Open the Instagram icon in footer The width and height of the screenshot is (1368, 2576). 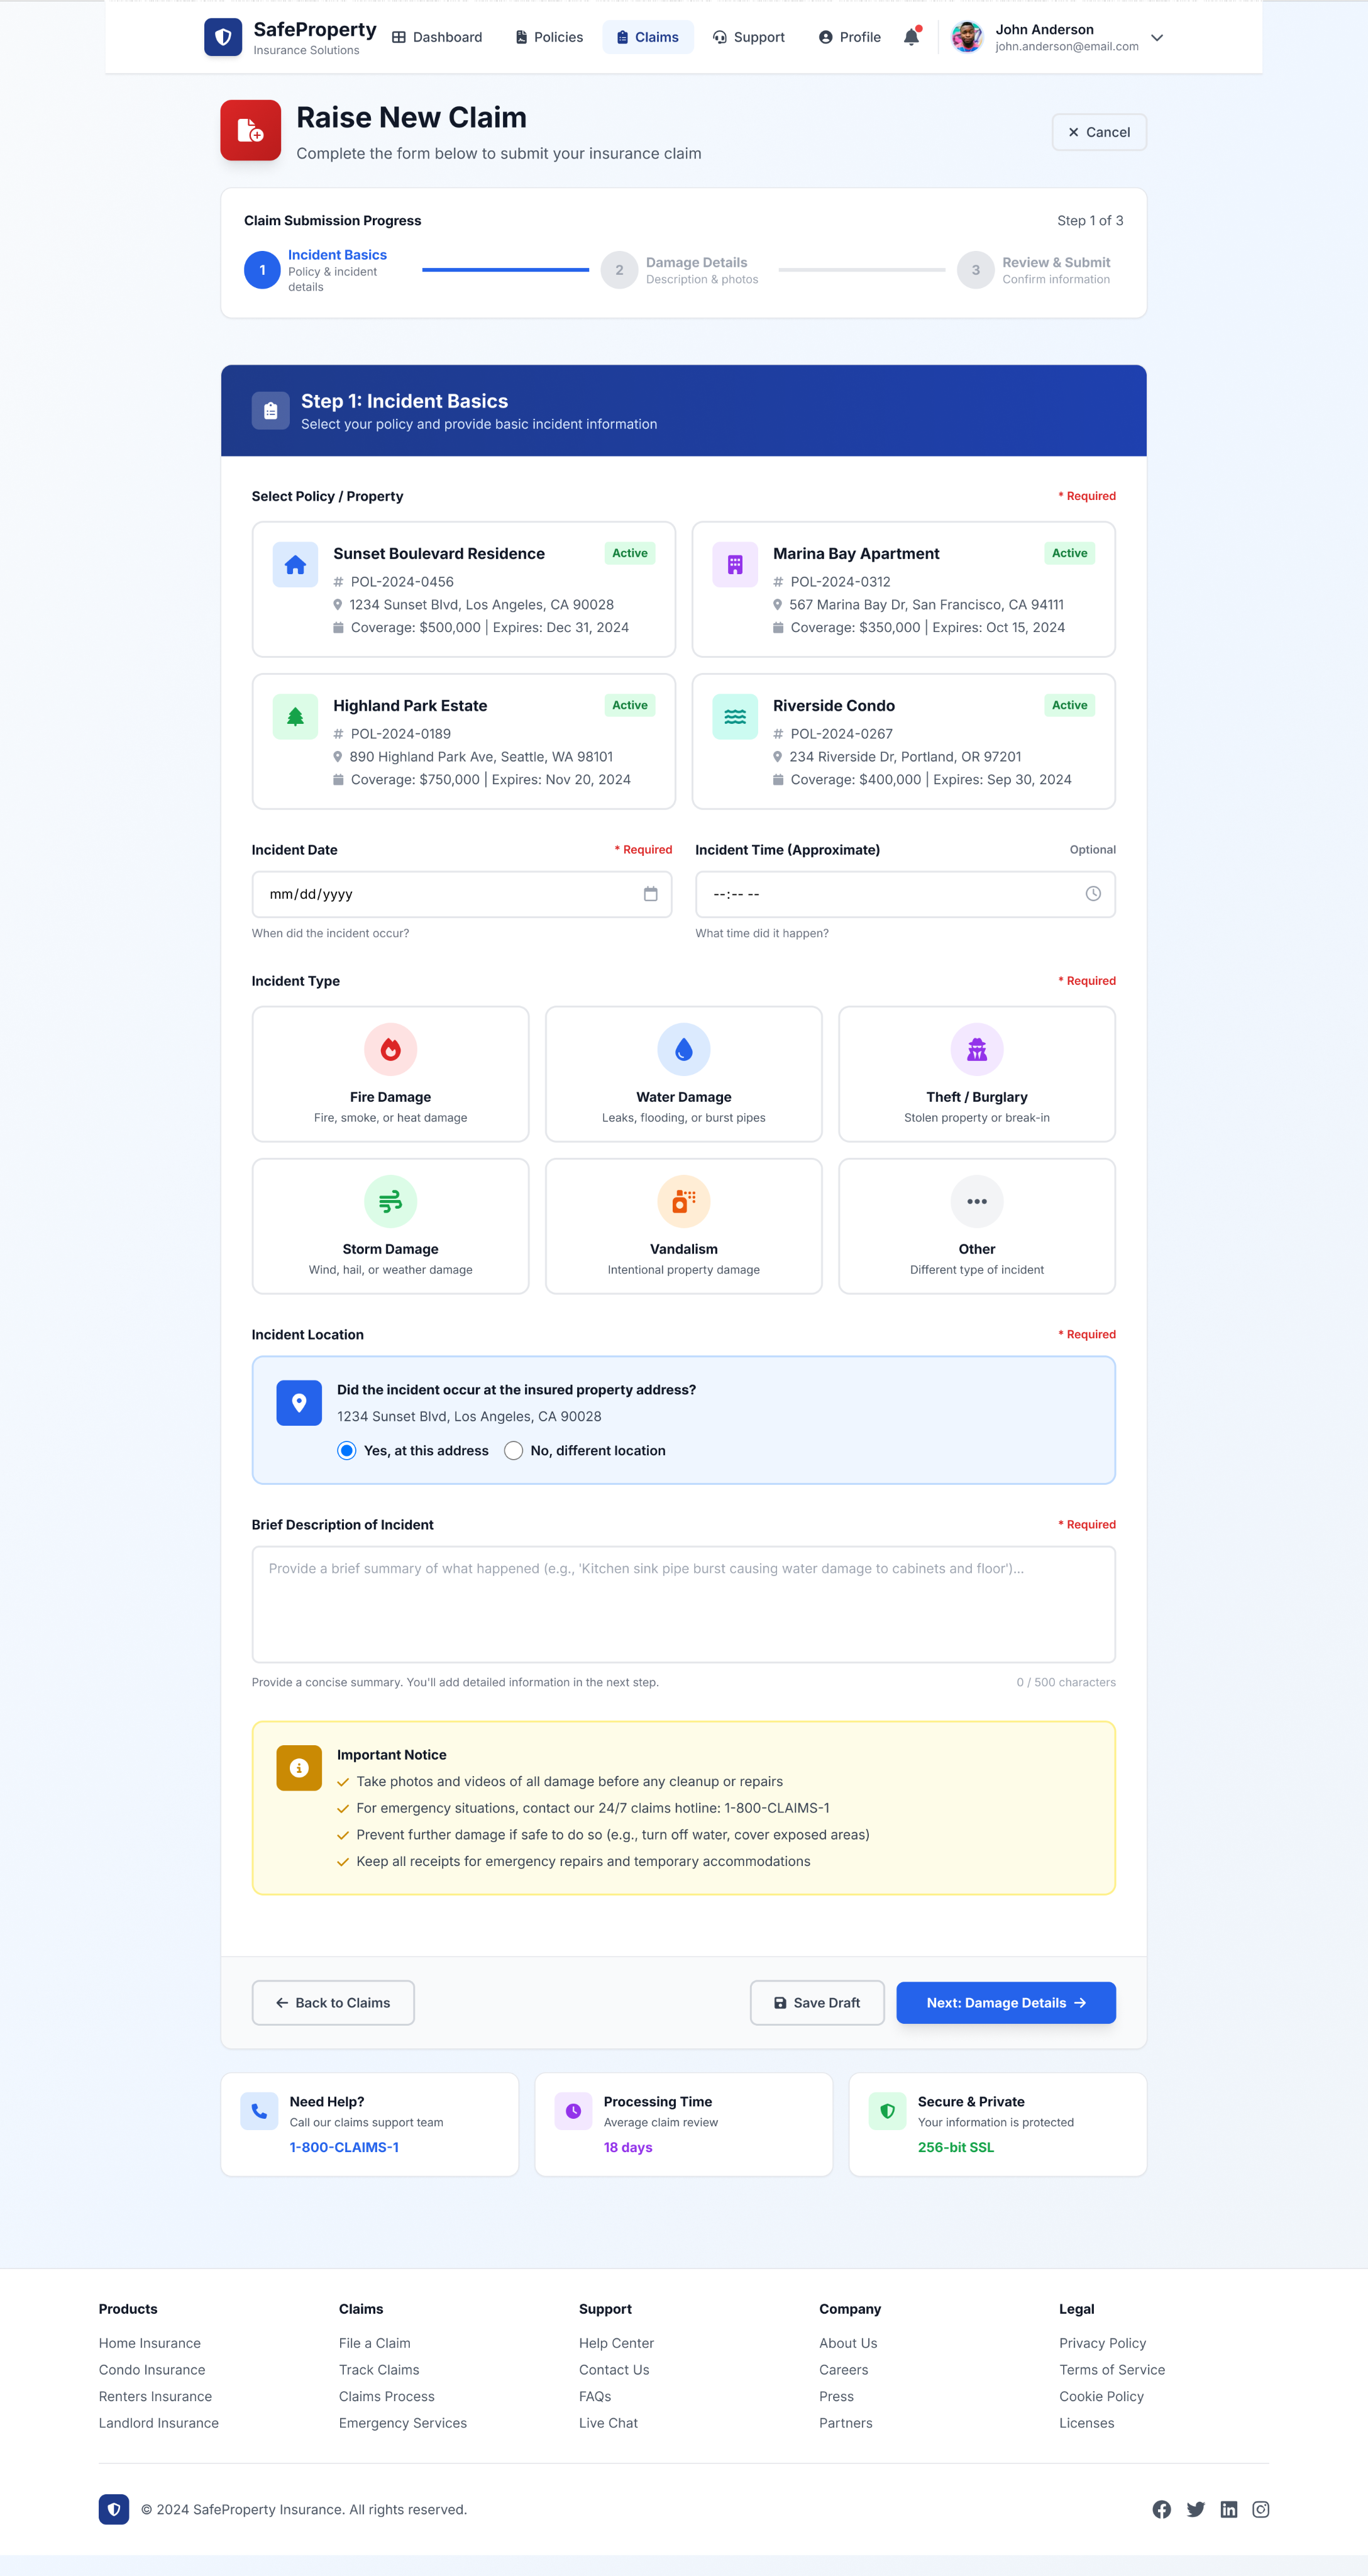point(1261,2509)
